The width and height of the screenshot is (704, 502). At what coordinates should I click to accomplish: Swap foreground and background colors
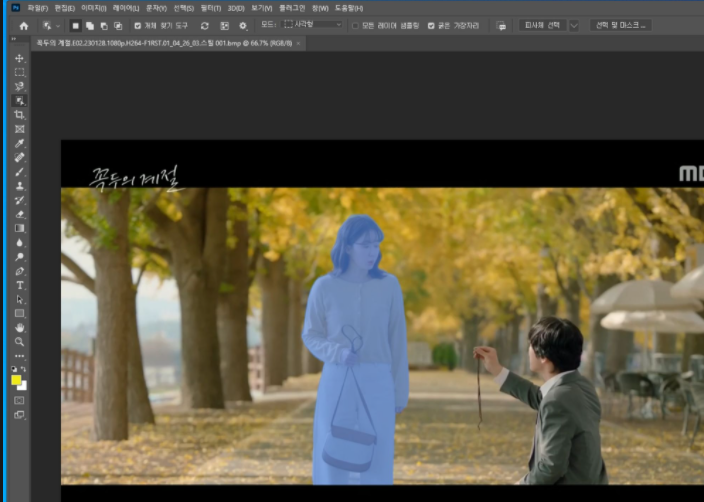click(x=23, y=369)
